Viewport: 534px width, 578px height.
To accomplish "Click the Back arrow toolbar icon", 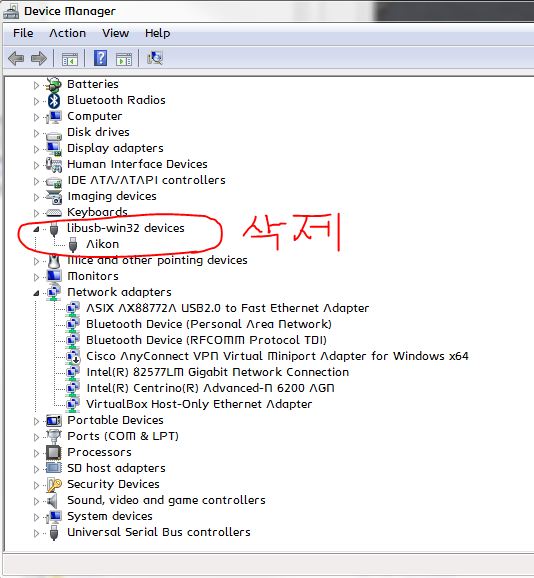I will pyautogui.click(x=16, y=58).
